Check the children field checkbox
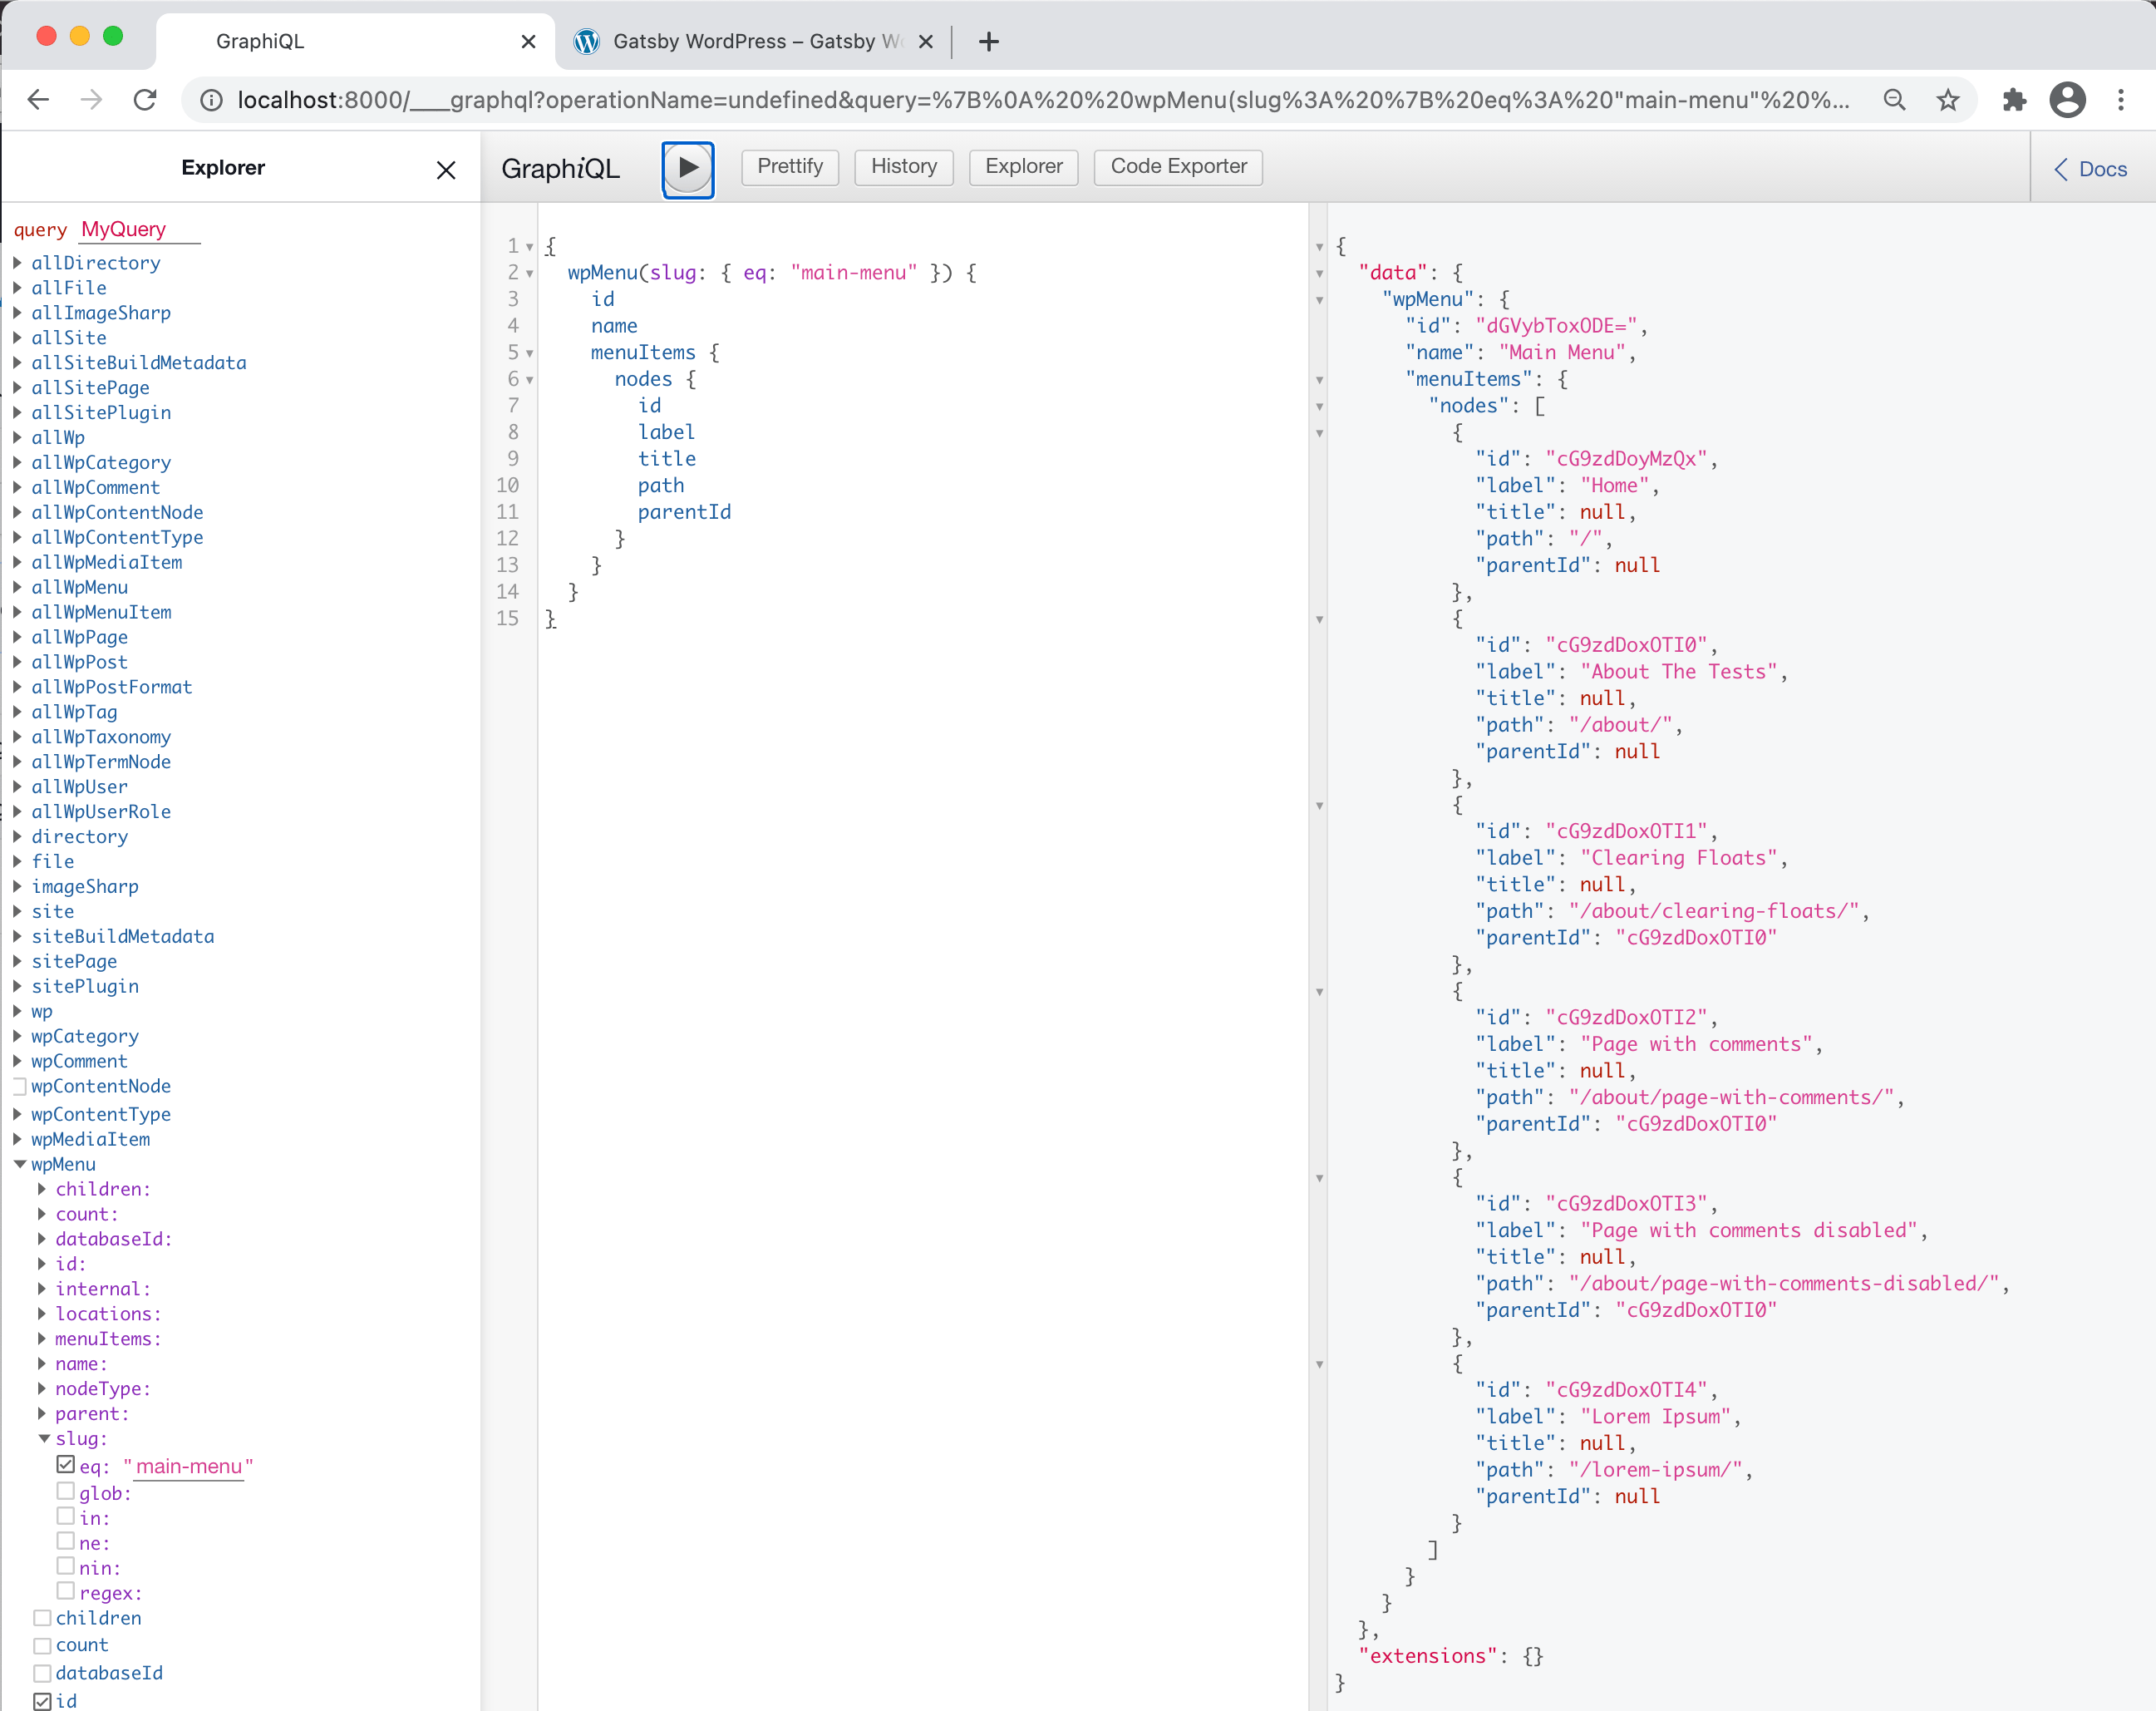 [x=42, y=1618]
